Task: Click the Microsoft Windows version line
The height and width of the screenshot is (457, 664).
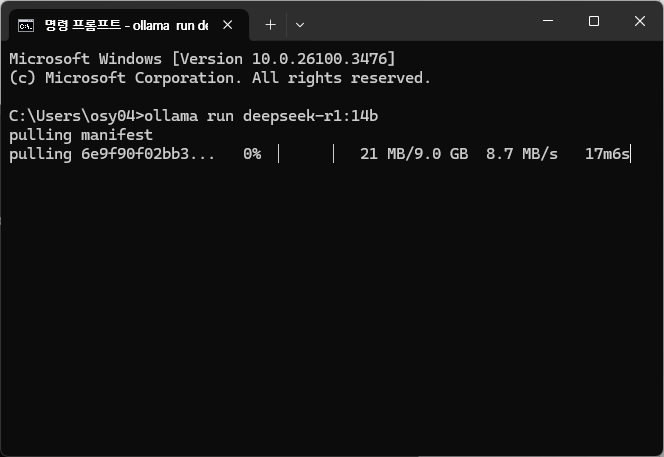Action: pyautogui.click(x=202, y=58)
